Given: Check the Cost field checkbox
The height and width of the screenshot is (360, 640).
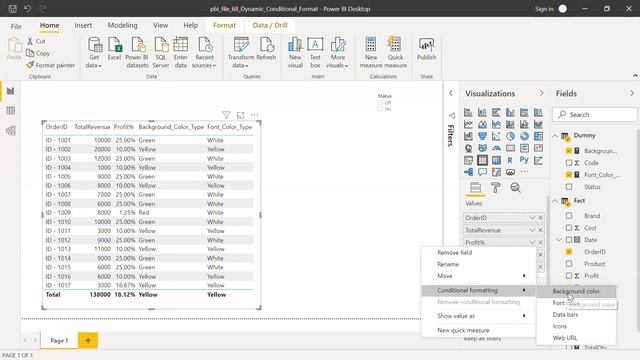Looking at the screenshot, I should tap(569, 228).
